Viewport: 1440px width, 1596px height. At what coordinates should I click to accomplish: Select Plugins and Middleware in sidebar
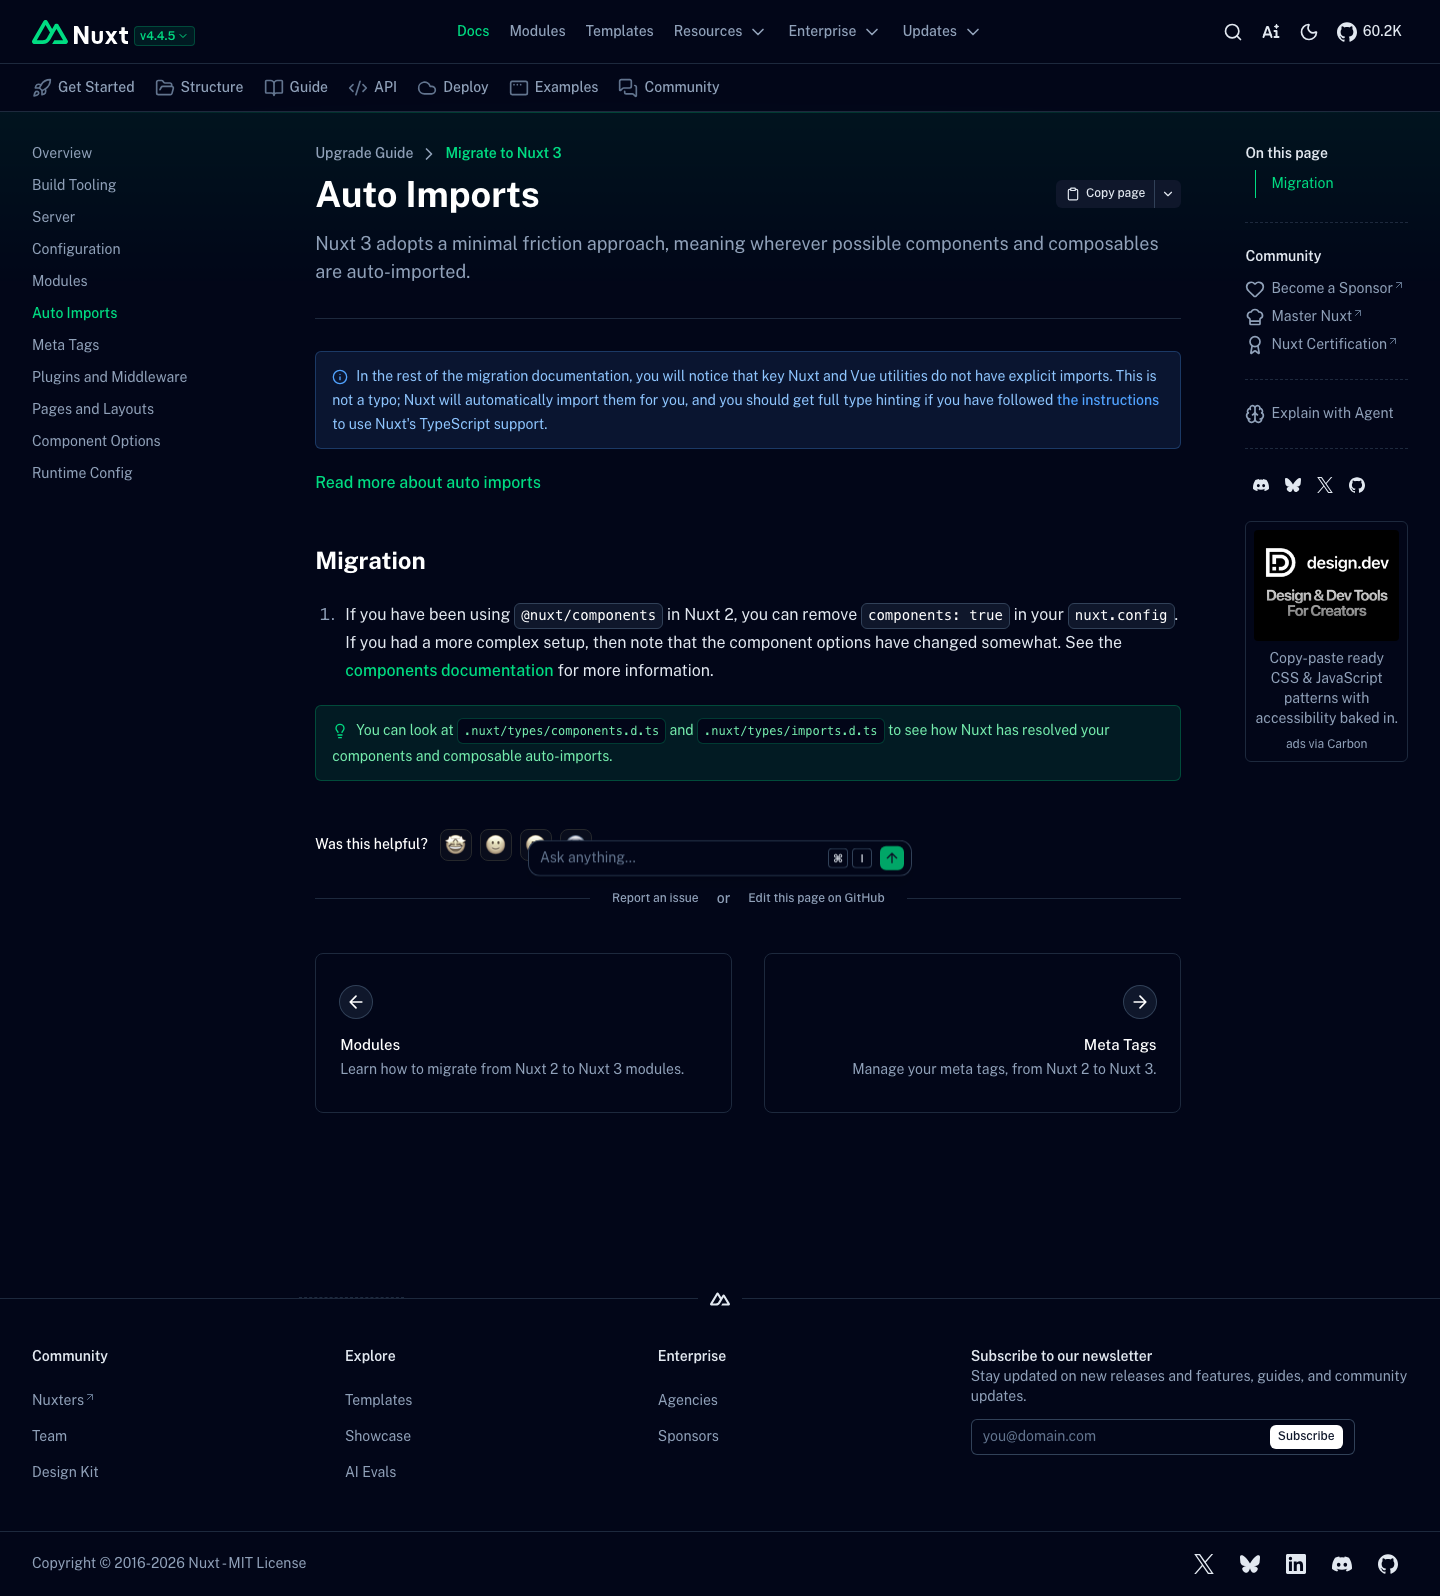coord(110,377)
